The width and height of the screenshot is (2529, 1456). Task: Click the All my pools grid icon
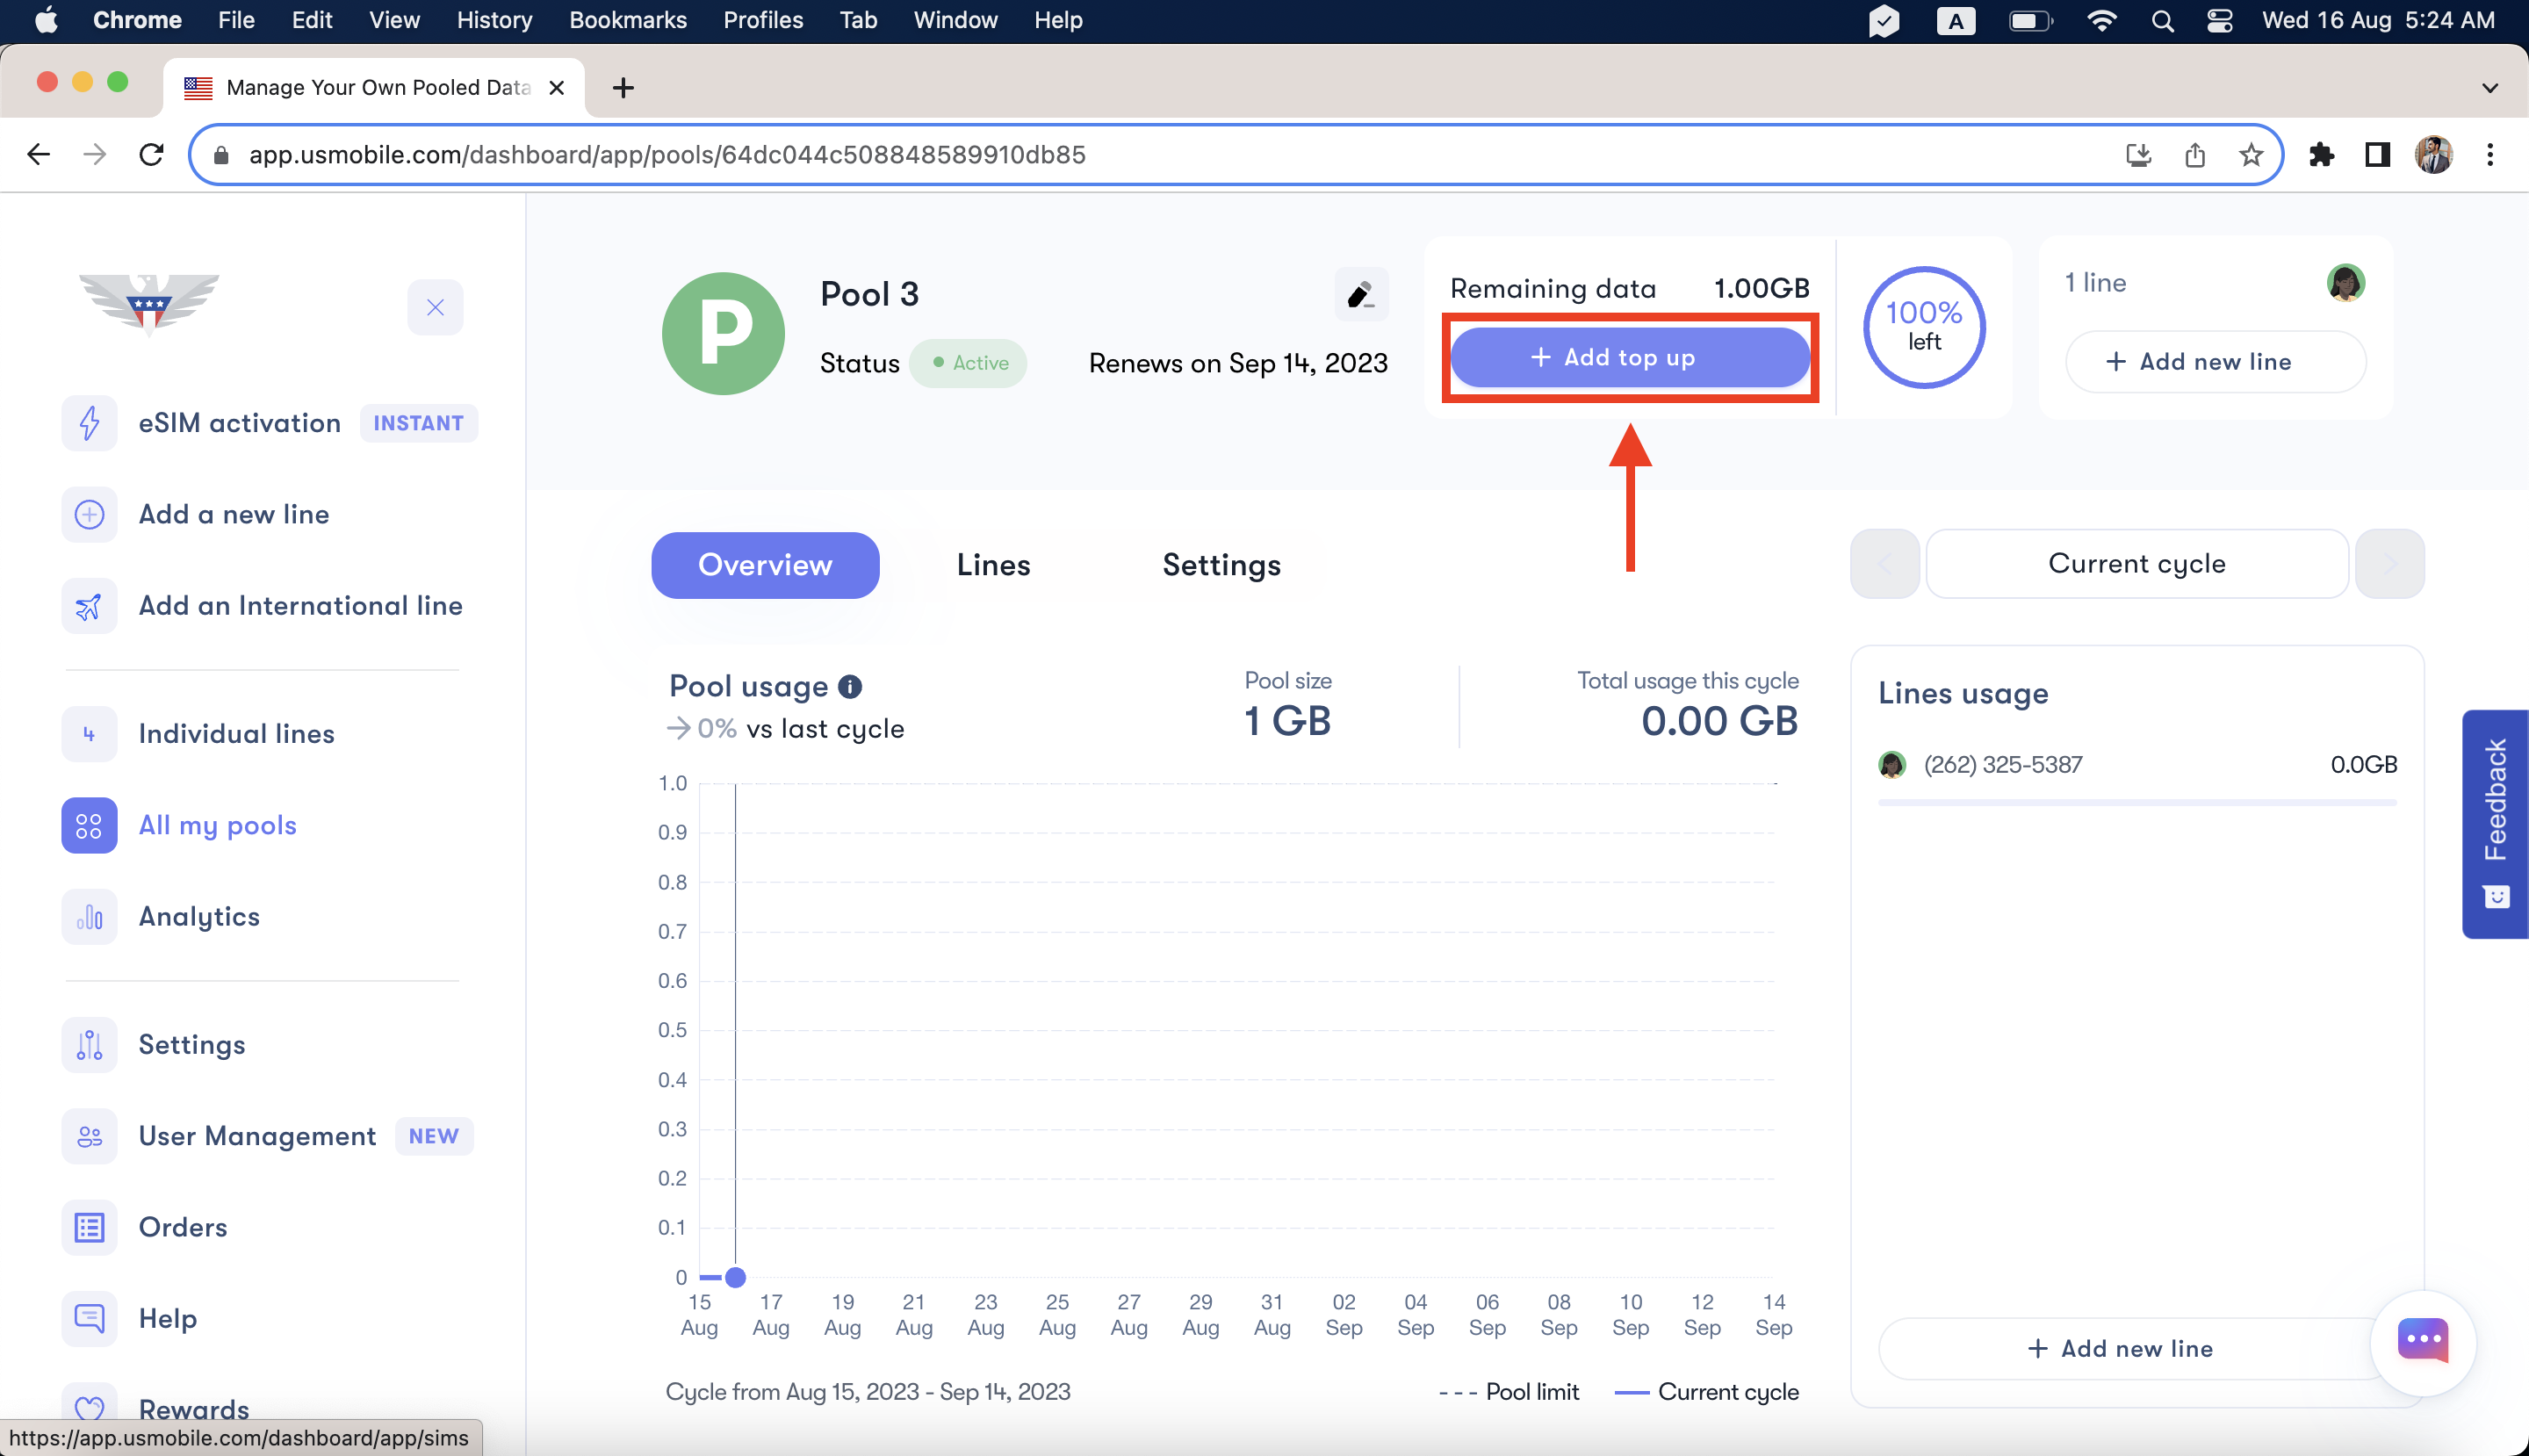coord(89,825)
